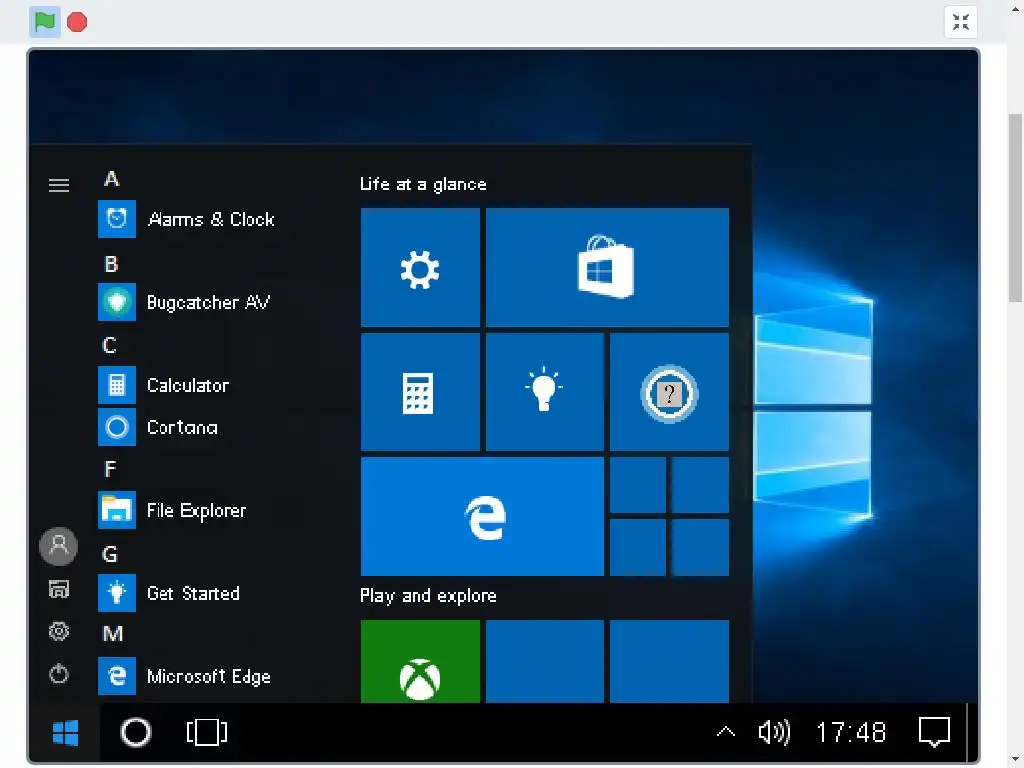Click the Cortana circle on taskbar

point(136,733)
